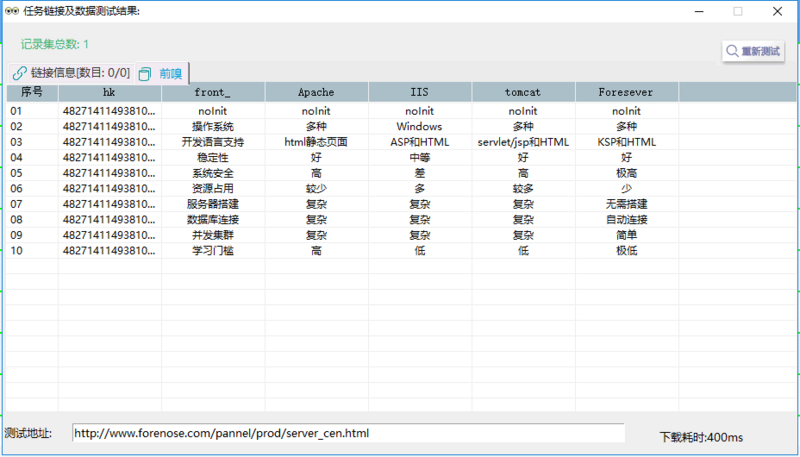Image resolution: width=800 pixels, height=457 pixels.
Task: Click the html静态页面 cell
Action: point(316,142)
